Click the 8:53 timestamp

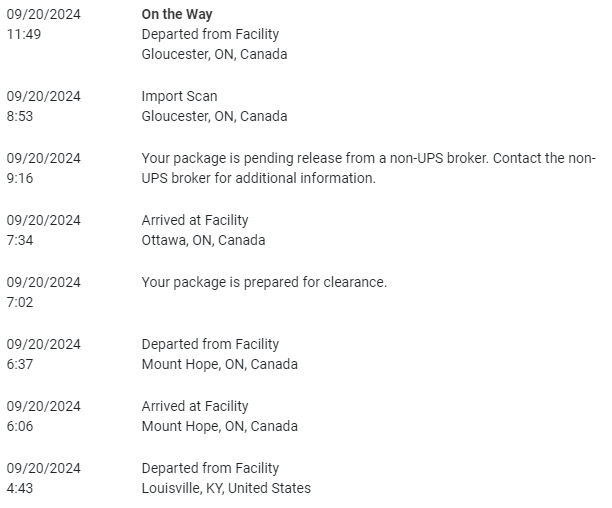click(x=20, y=116)
